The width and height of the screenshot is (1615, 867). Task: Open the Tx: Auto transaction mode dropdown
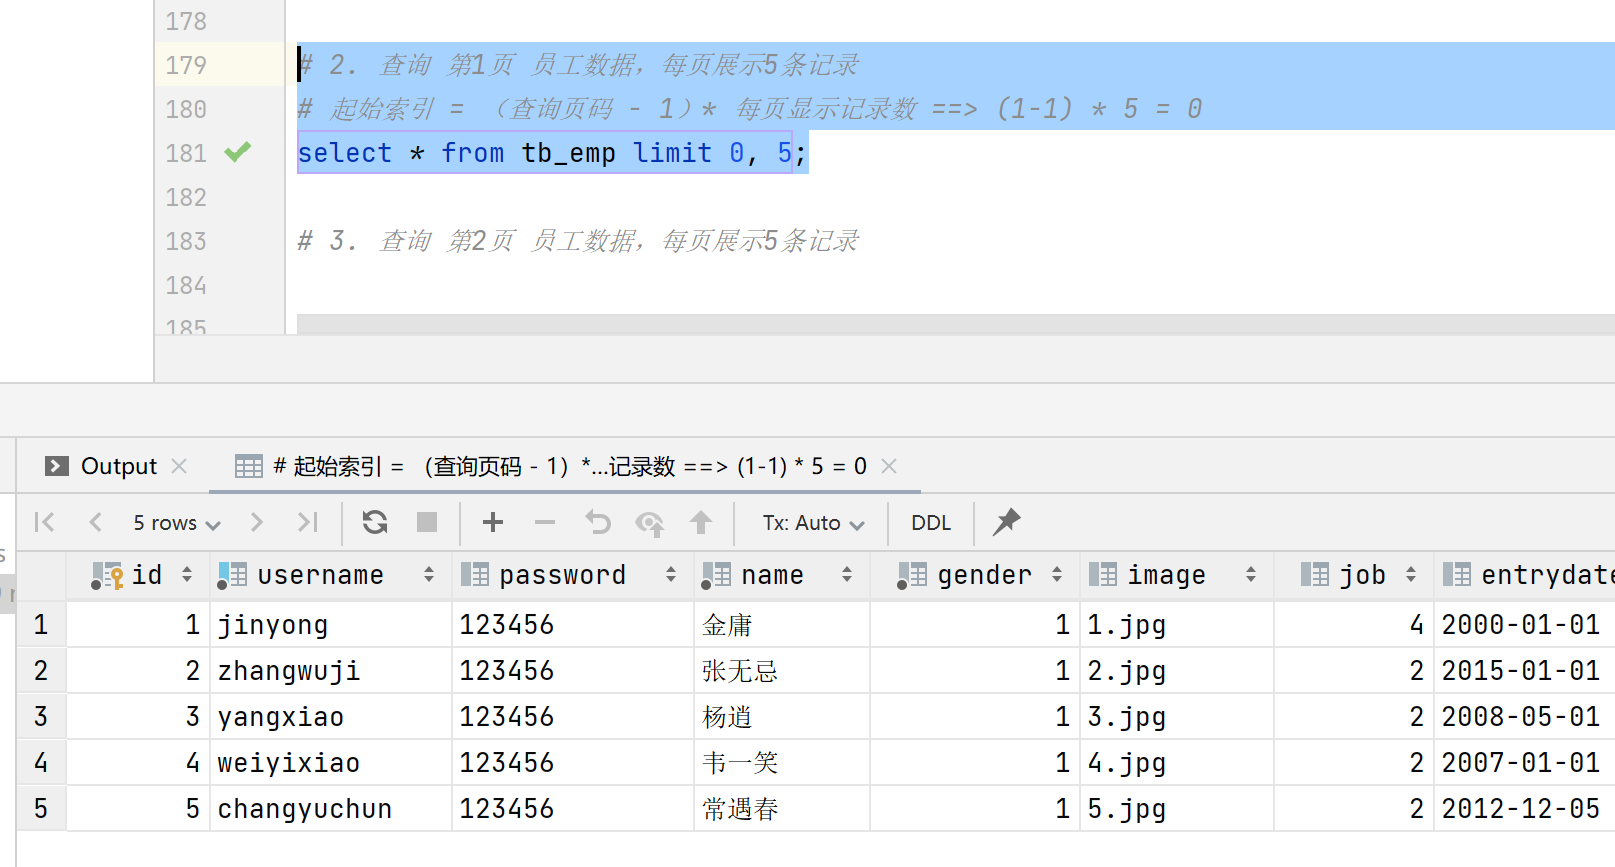coord(813,523)
